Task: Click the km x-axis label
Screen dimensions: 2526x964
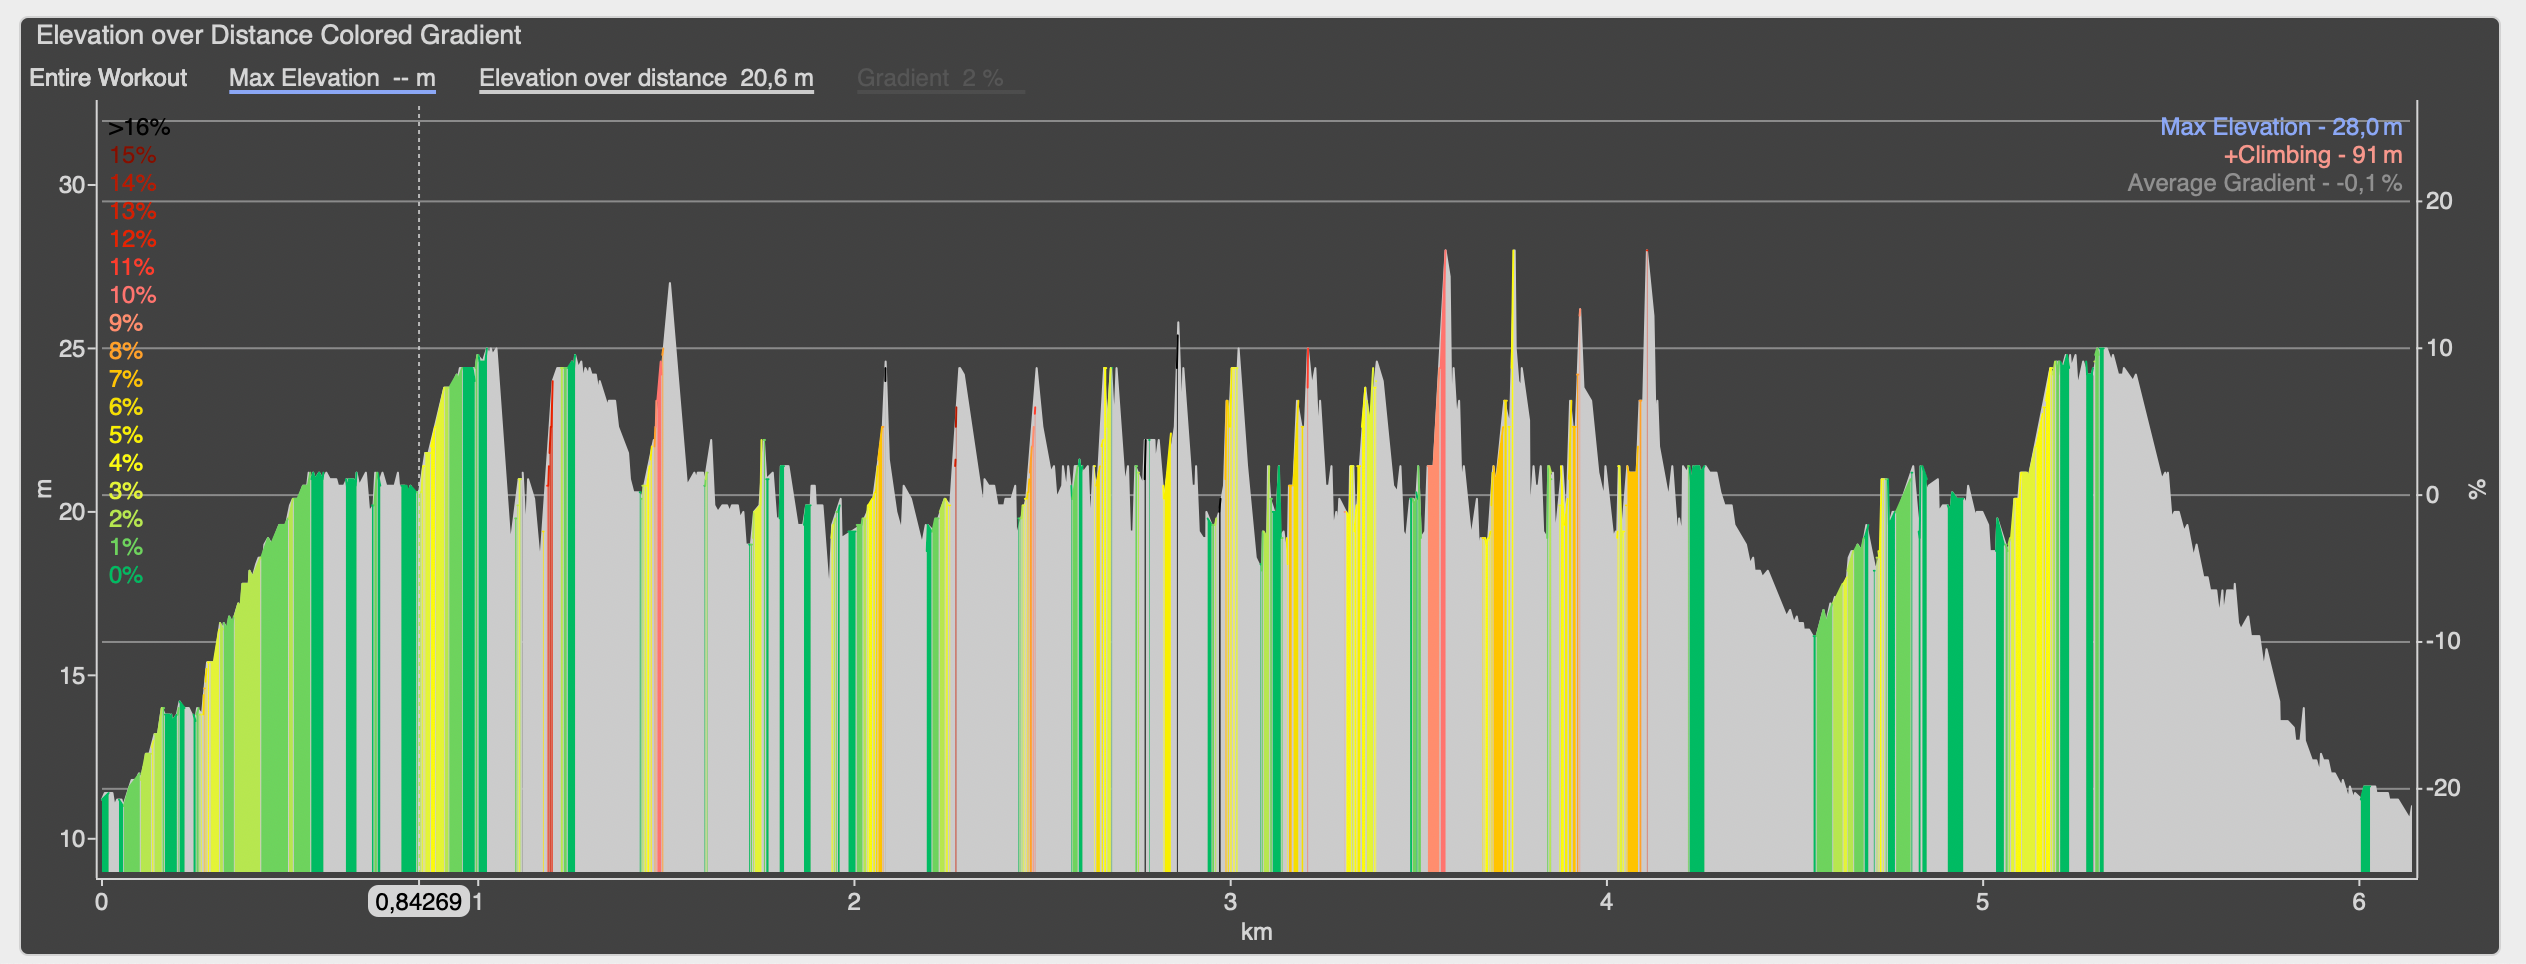Action: pyautogui.click(x=1257, y=932)
